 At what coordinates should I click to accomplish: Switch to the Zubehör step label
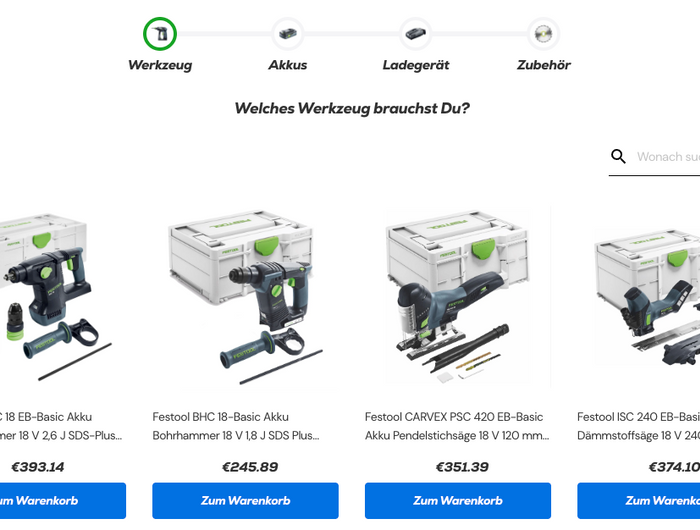543,65
